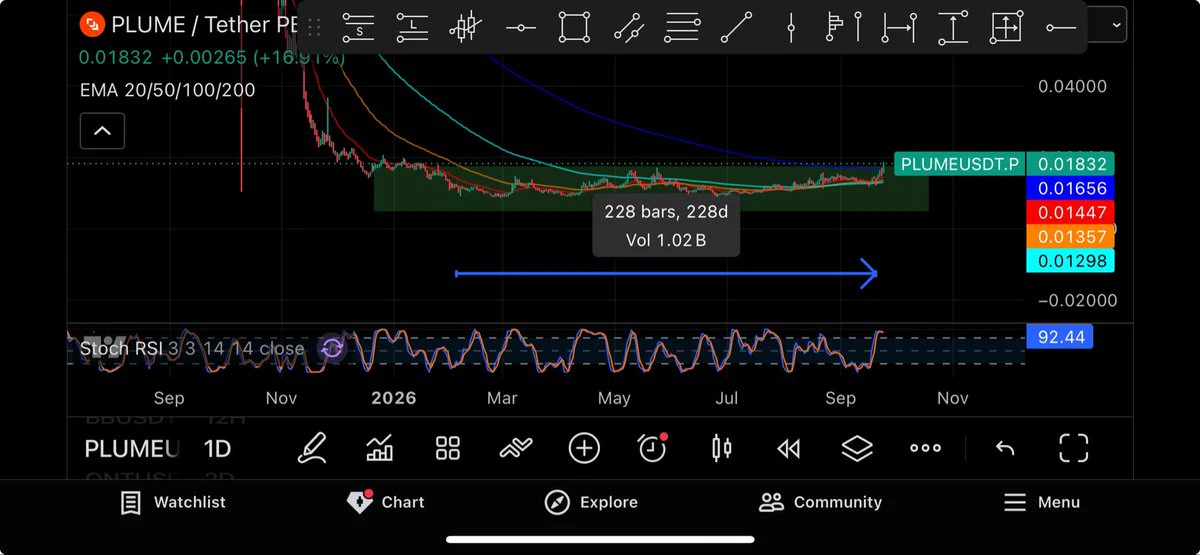Tap the 228 bars measurement info box

point(666,225)
